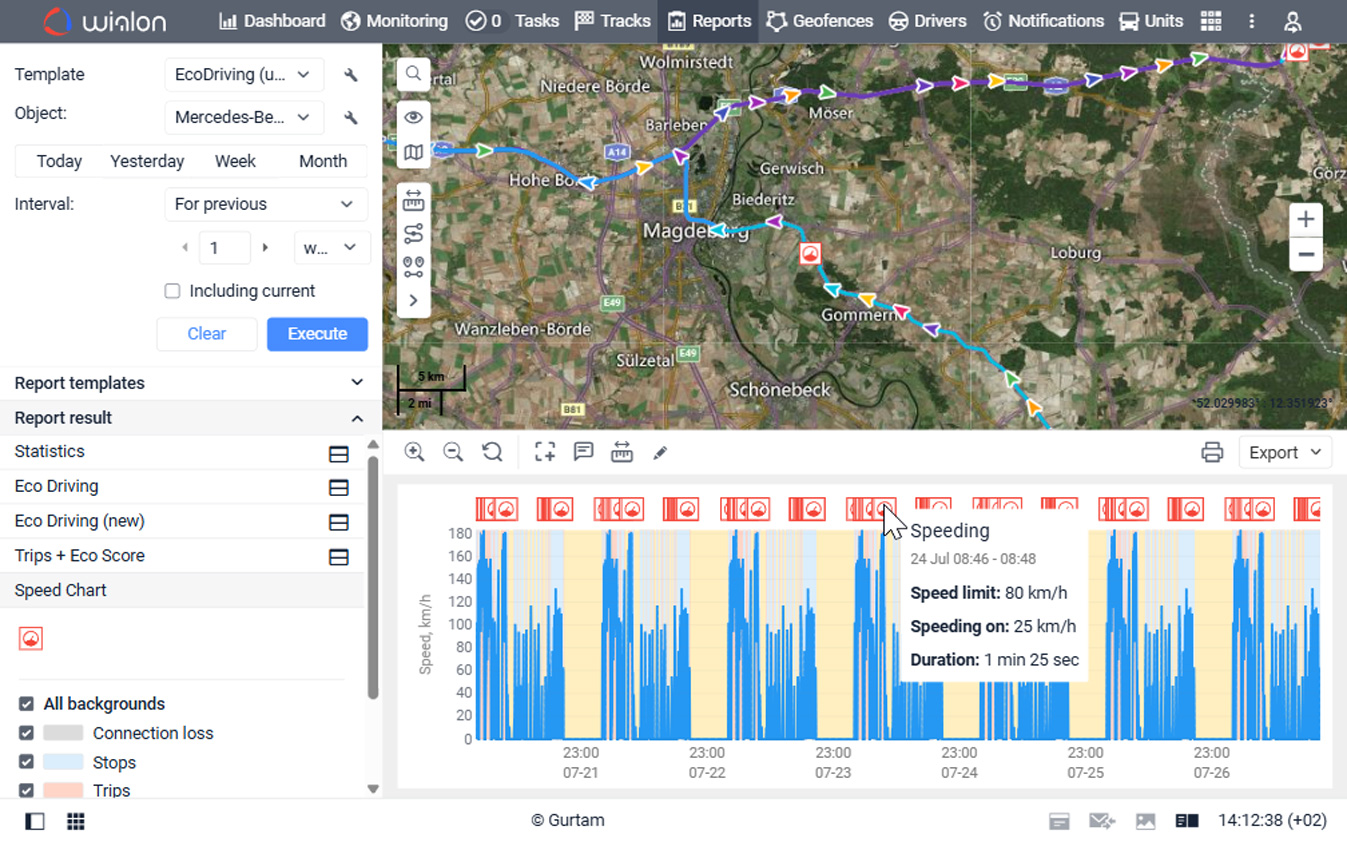Toggle the 'All backgrounds' checkbox
Viewport: 1347px width, 842px height.
coord(27,704)
